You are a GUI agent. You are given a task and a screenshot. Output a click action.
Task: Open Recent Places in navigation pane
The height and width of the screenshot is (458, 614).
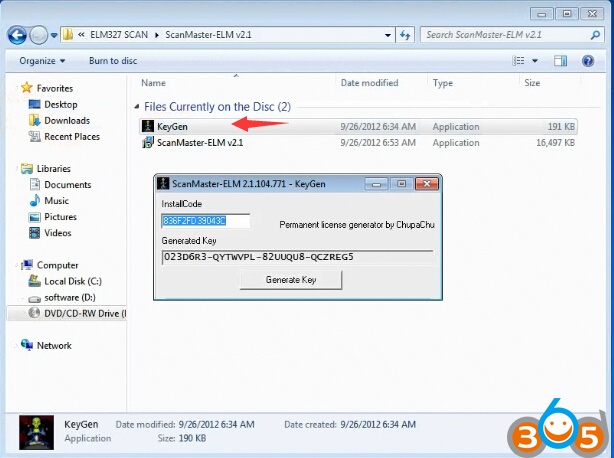tap(72, 137)
